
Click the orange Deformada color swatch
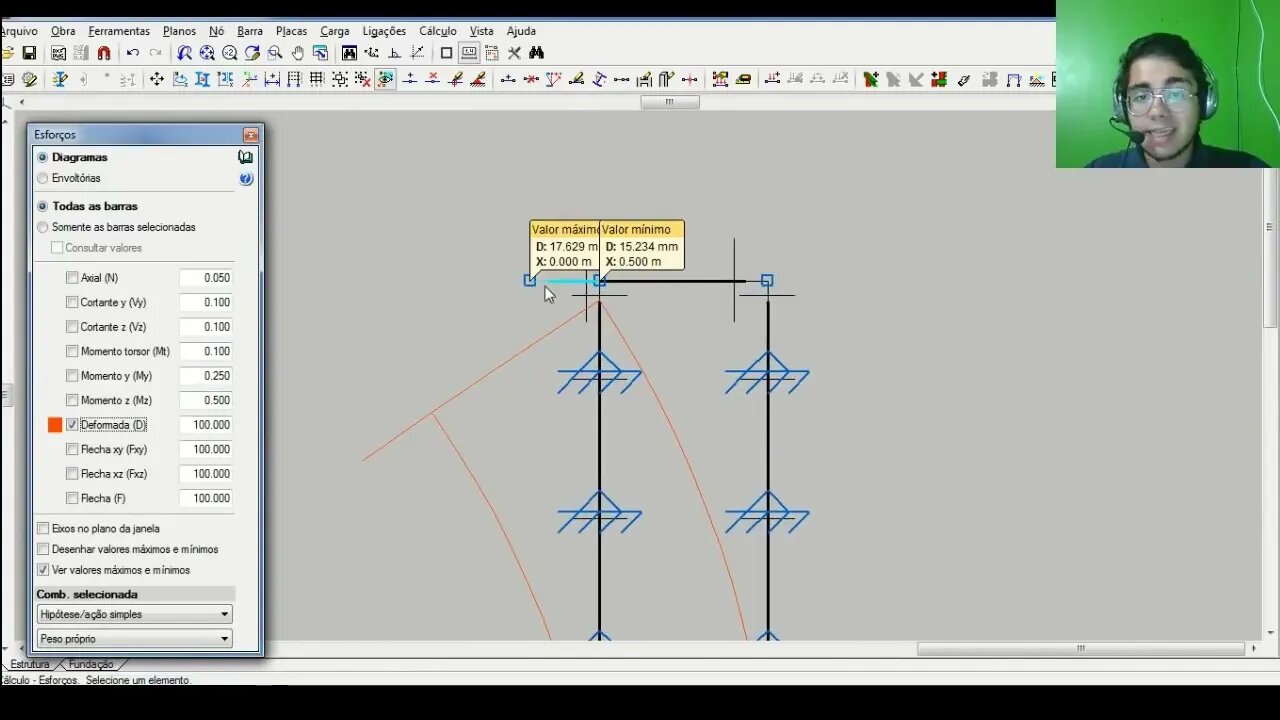point(55,425)
